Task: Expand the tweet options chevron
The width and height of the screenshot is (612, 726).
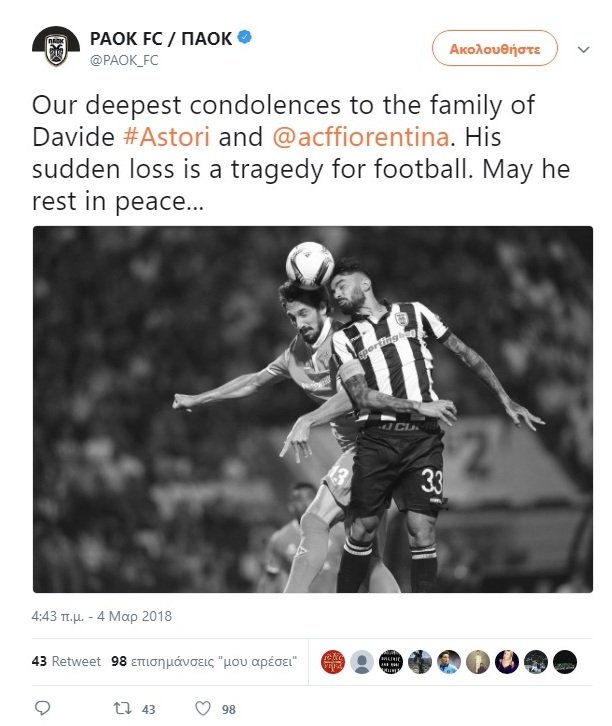Action: pos(584,50)
